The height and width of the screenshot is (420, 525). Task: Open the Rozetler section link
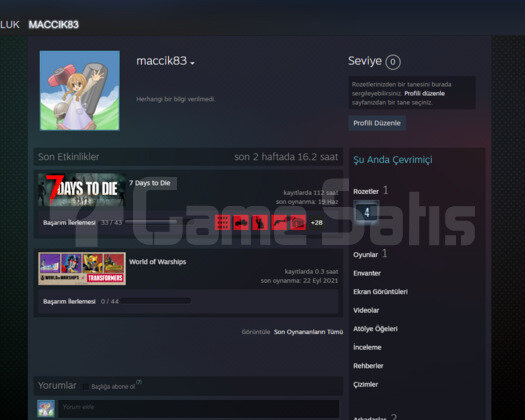click(366, 192)
